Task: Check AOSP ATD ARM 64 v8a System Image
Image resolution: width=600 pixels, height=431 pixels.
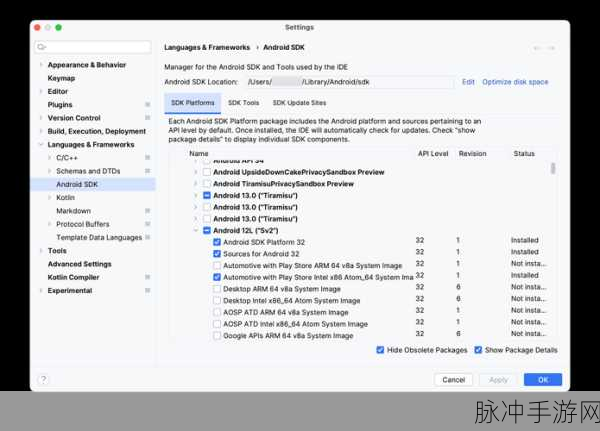Action: point(217,312)
